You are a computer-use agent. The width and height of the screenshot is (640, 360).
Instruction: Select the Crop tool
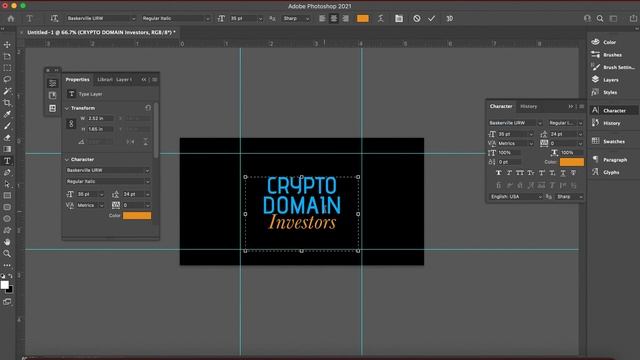(x=7, y=103)
